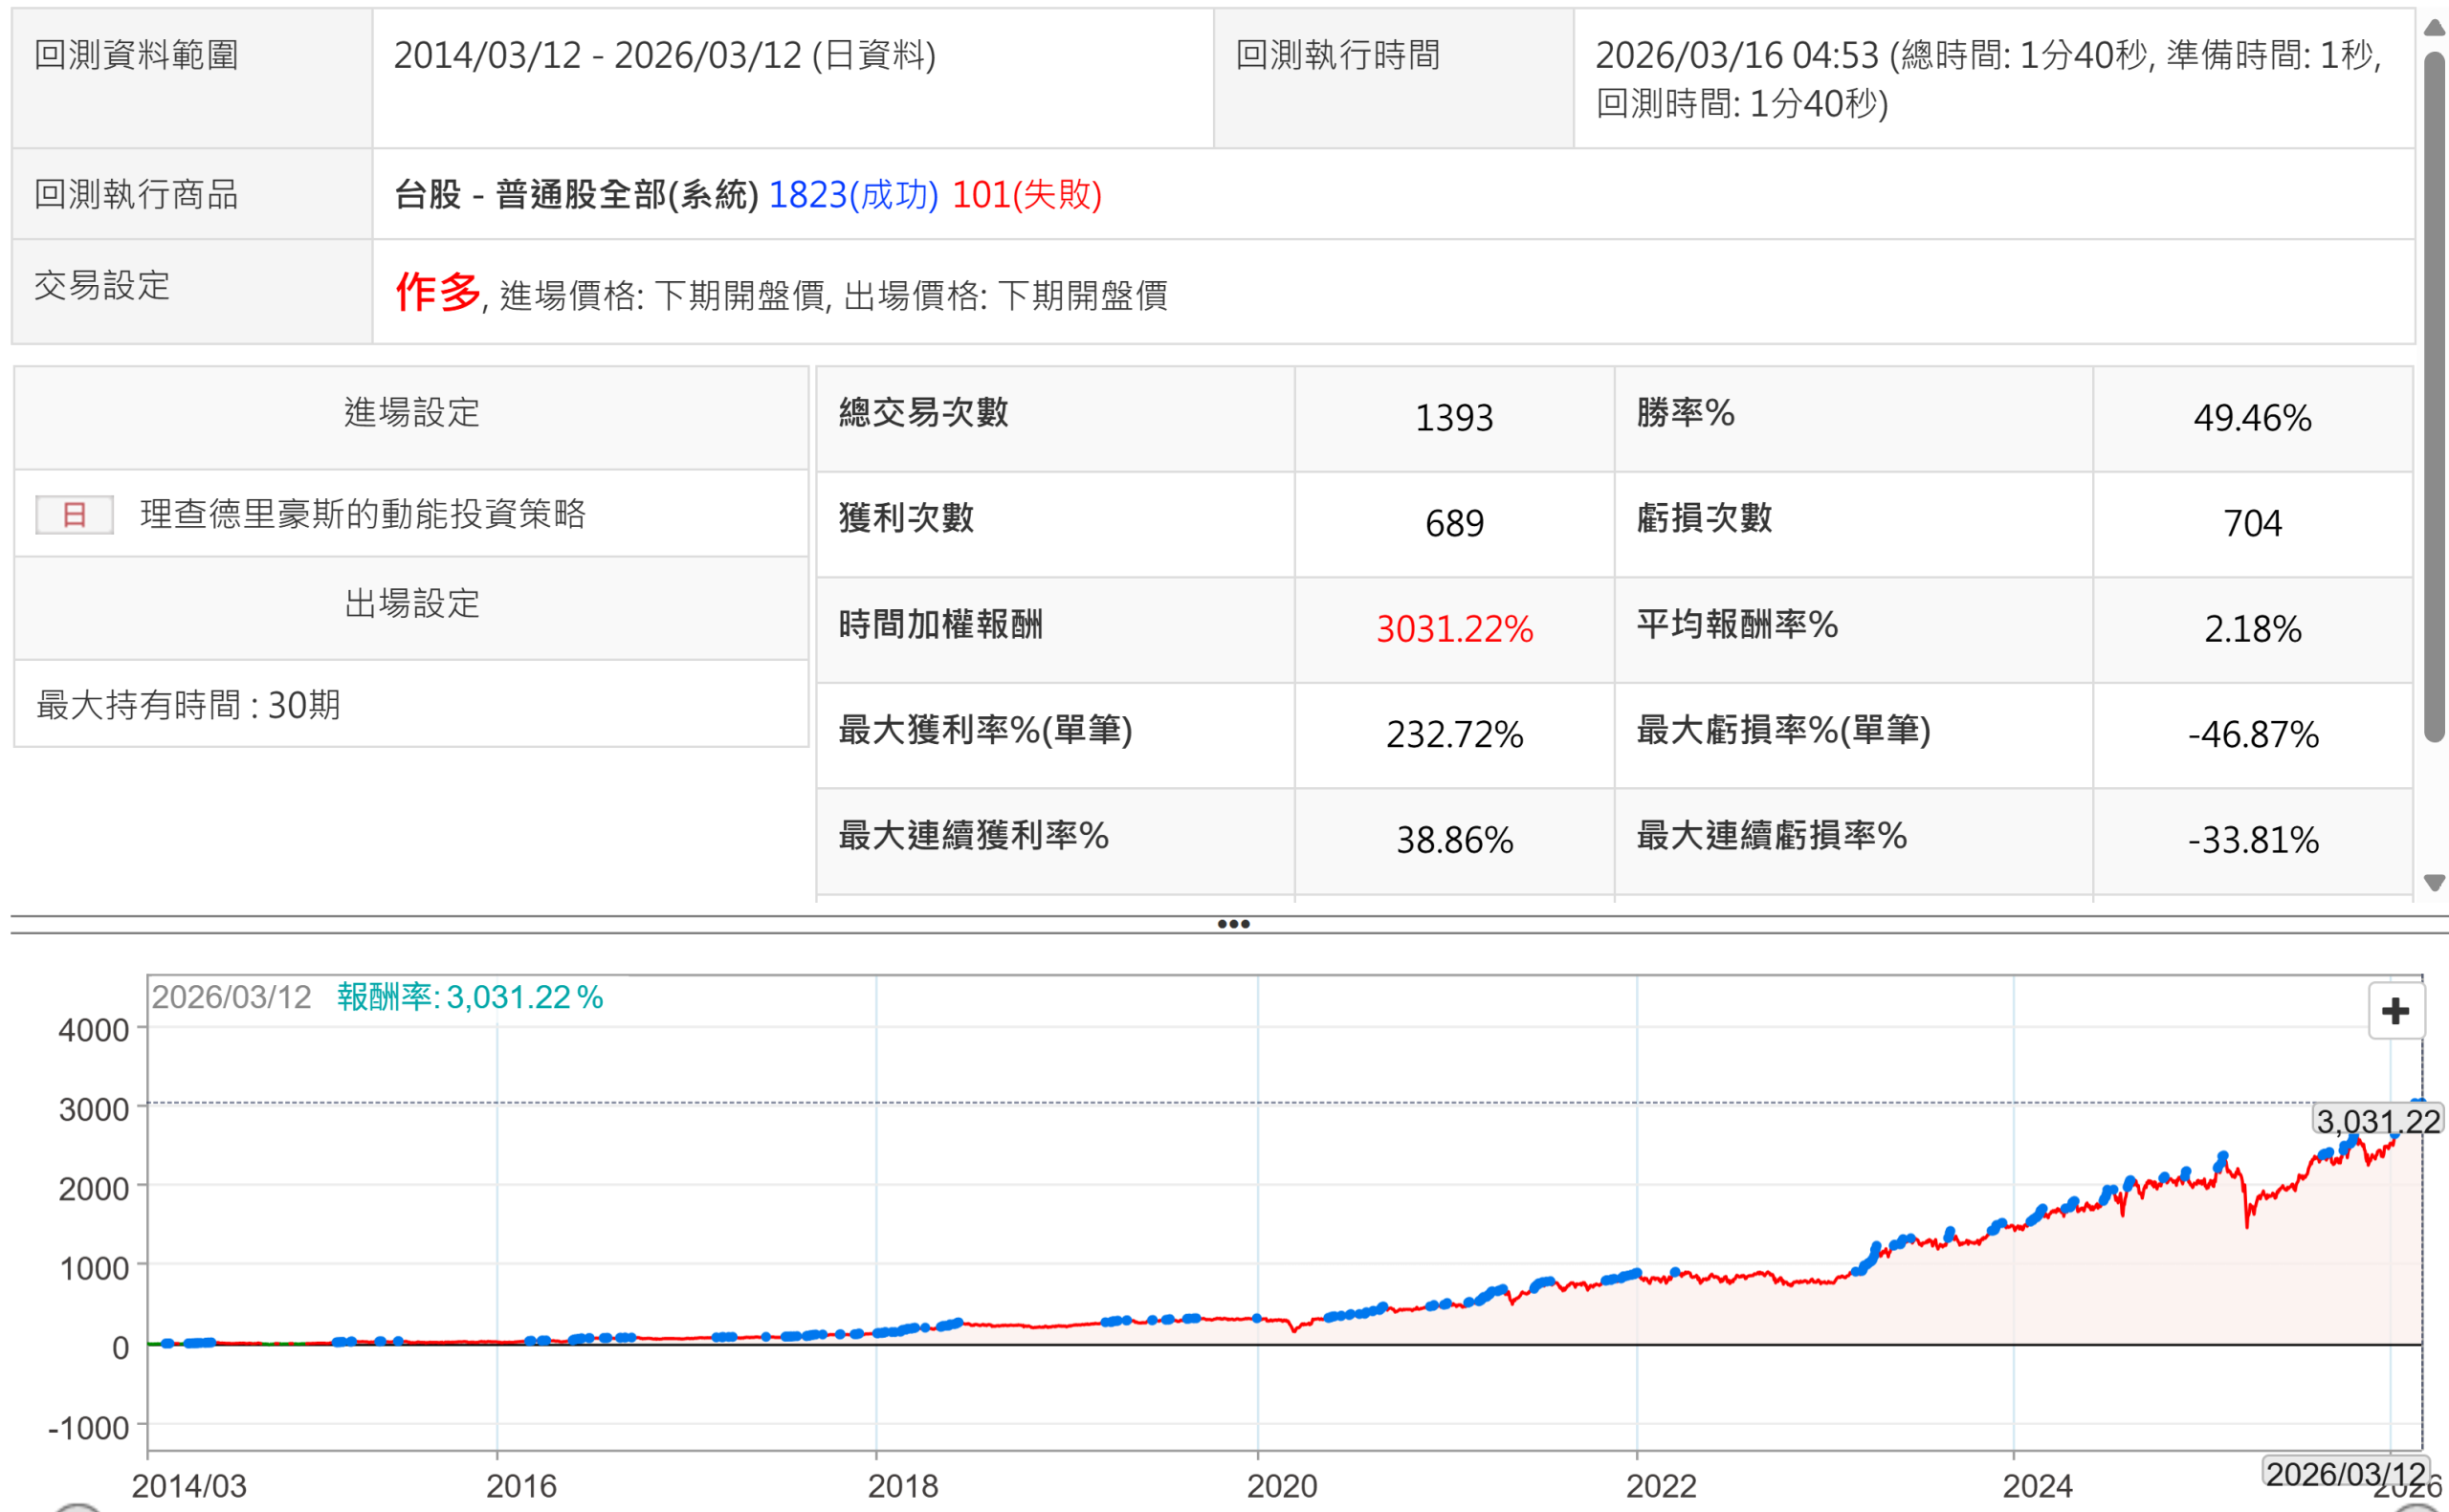Image resolution: width=2449 pixels, height=1512 pixels.
Task: Click the left range slider handle below the chart
Action: 78,1507
